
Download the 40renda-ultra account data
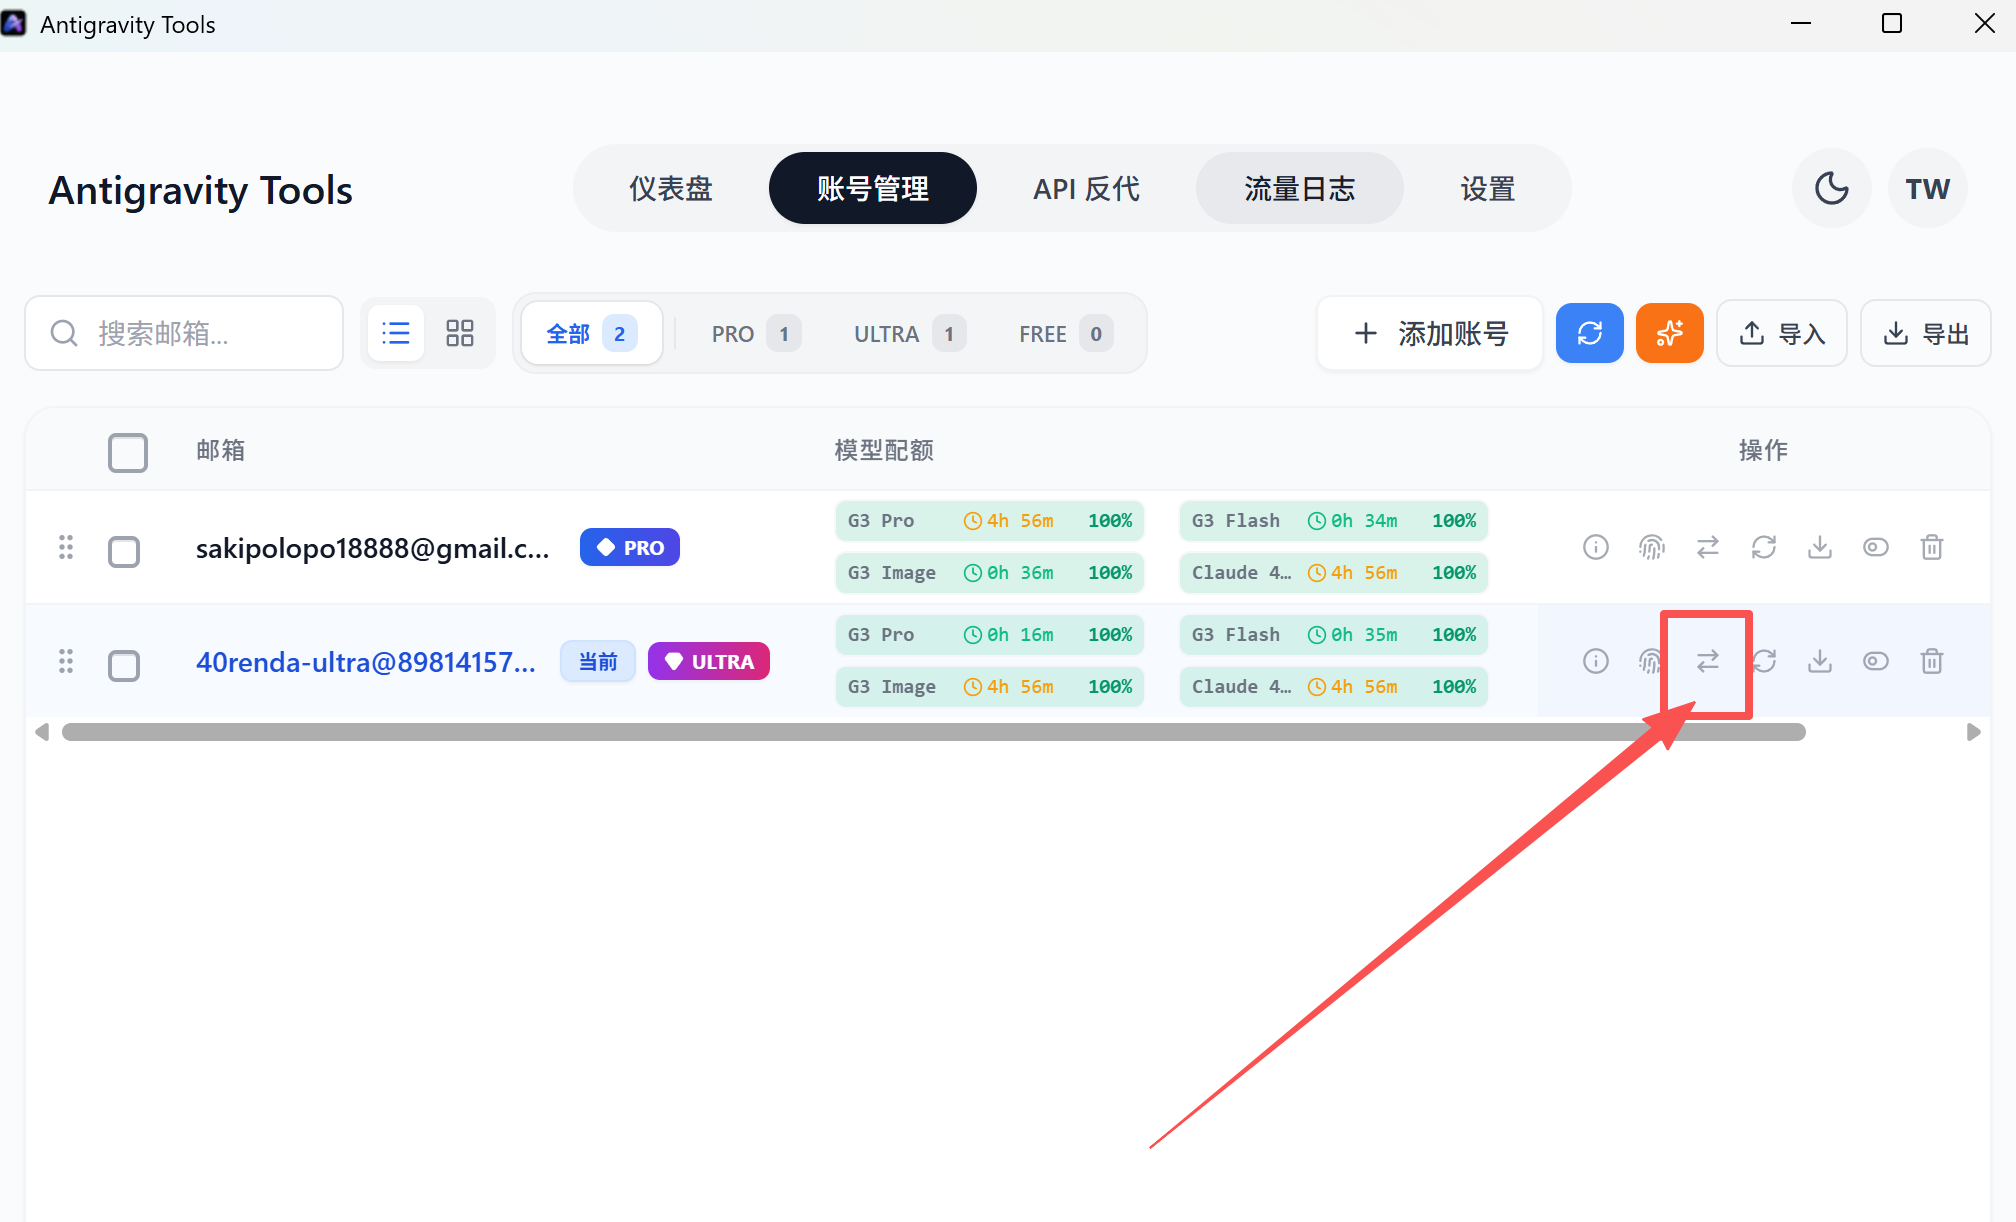[1820, 661]
